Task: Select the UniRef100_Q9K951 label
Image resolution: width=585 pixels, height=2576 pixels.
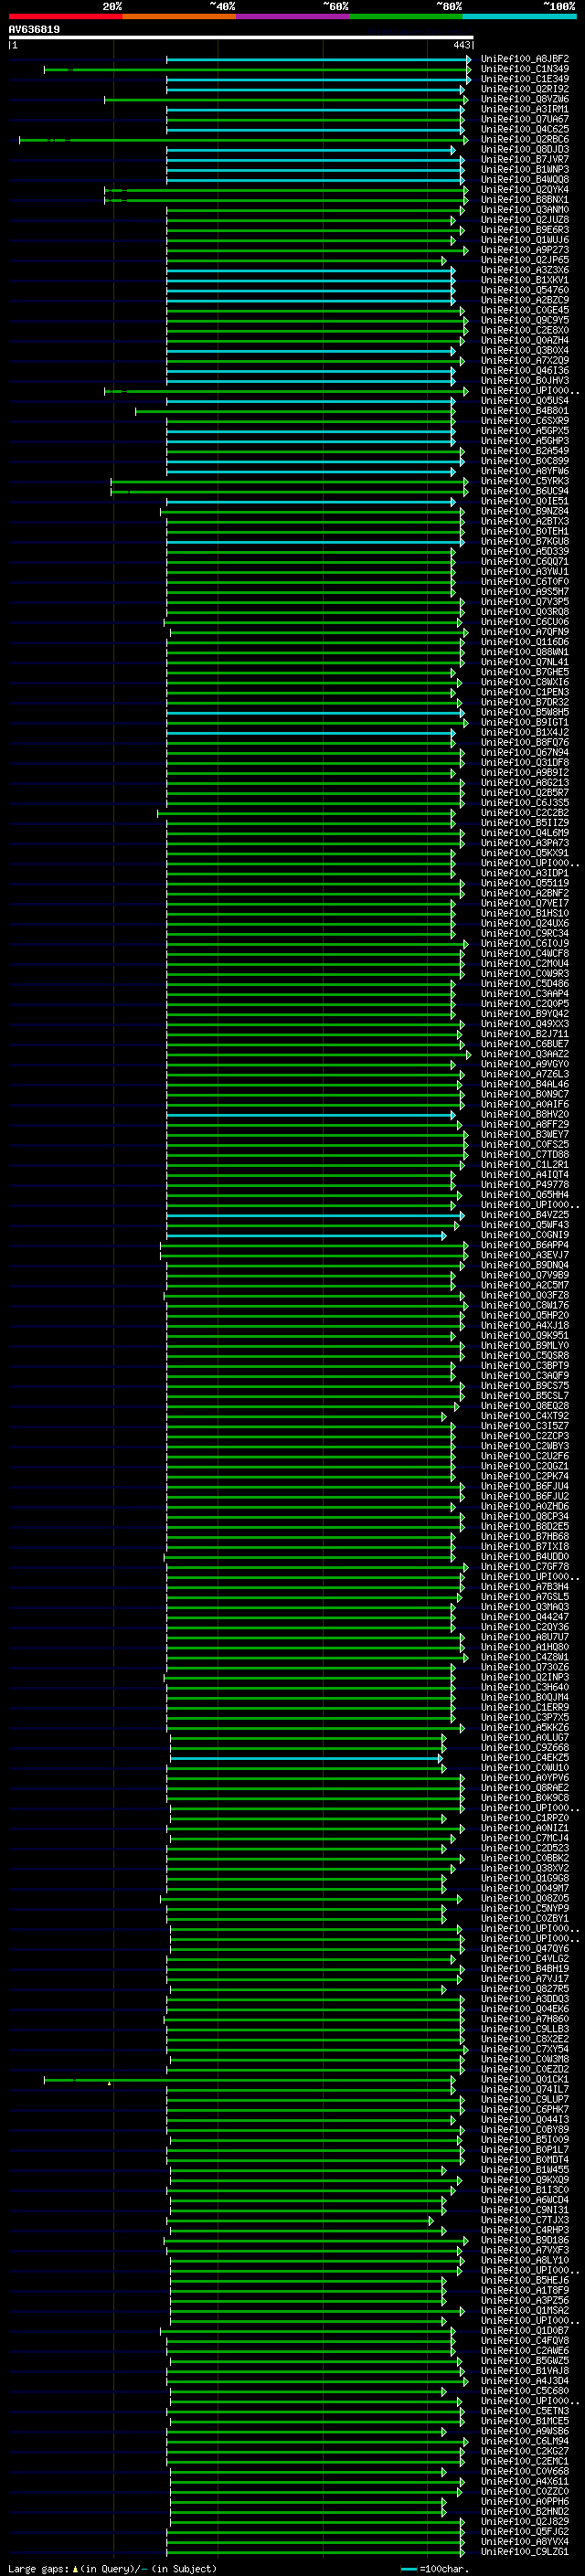Action: pos(524,1335)
